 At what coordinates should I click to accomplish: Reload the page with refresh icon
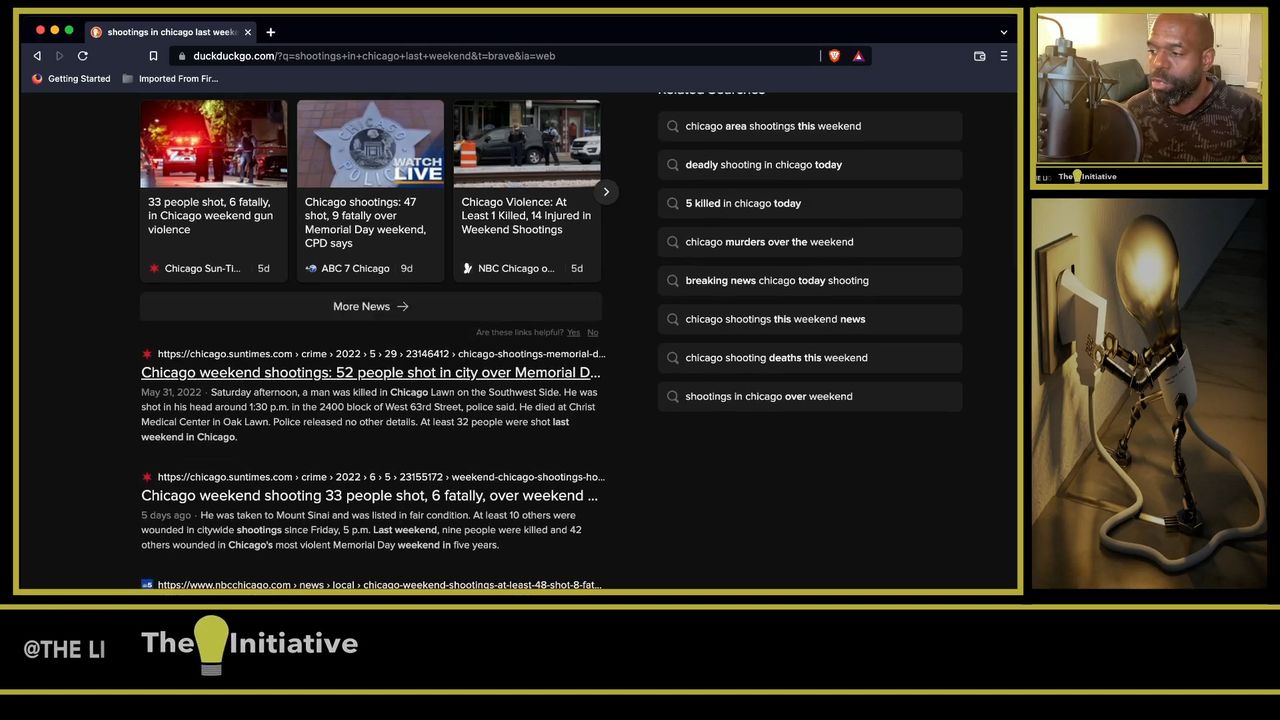(x=83, y=56)
